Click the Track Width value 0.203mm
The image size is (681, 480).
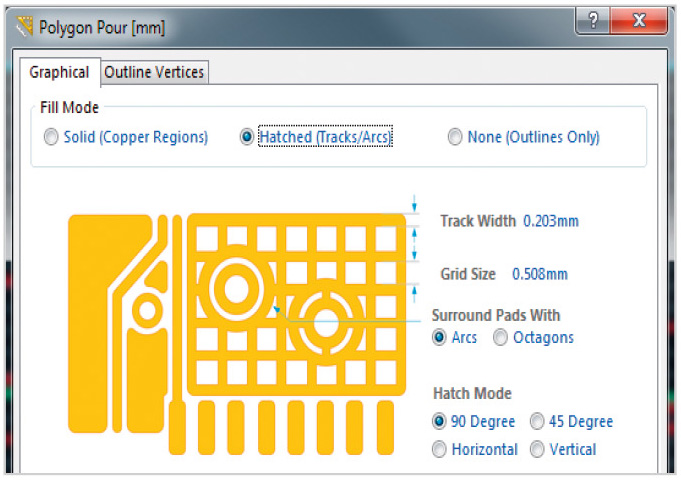pyautogui.click(x=551, y=221)
